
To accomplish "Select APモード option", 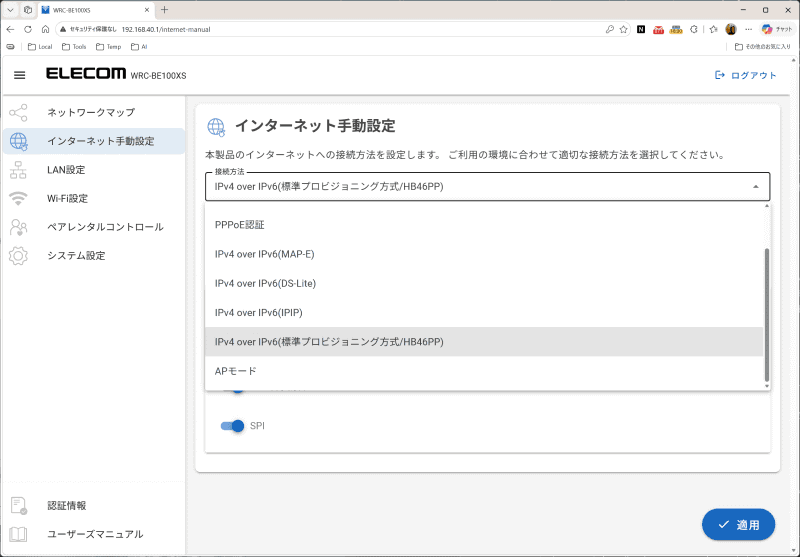I will (x=484, y=371).
